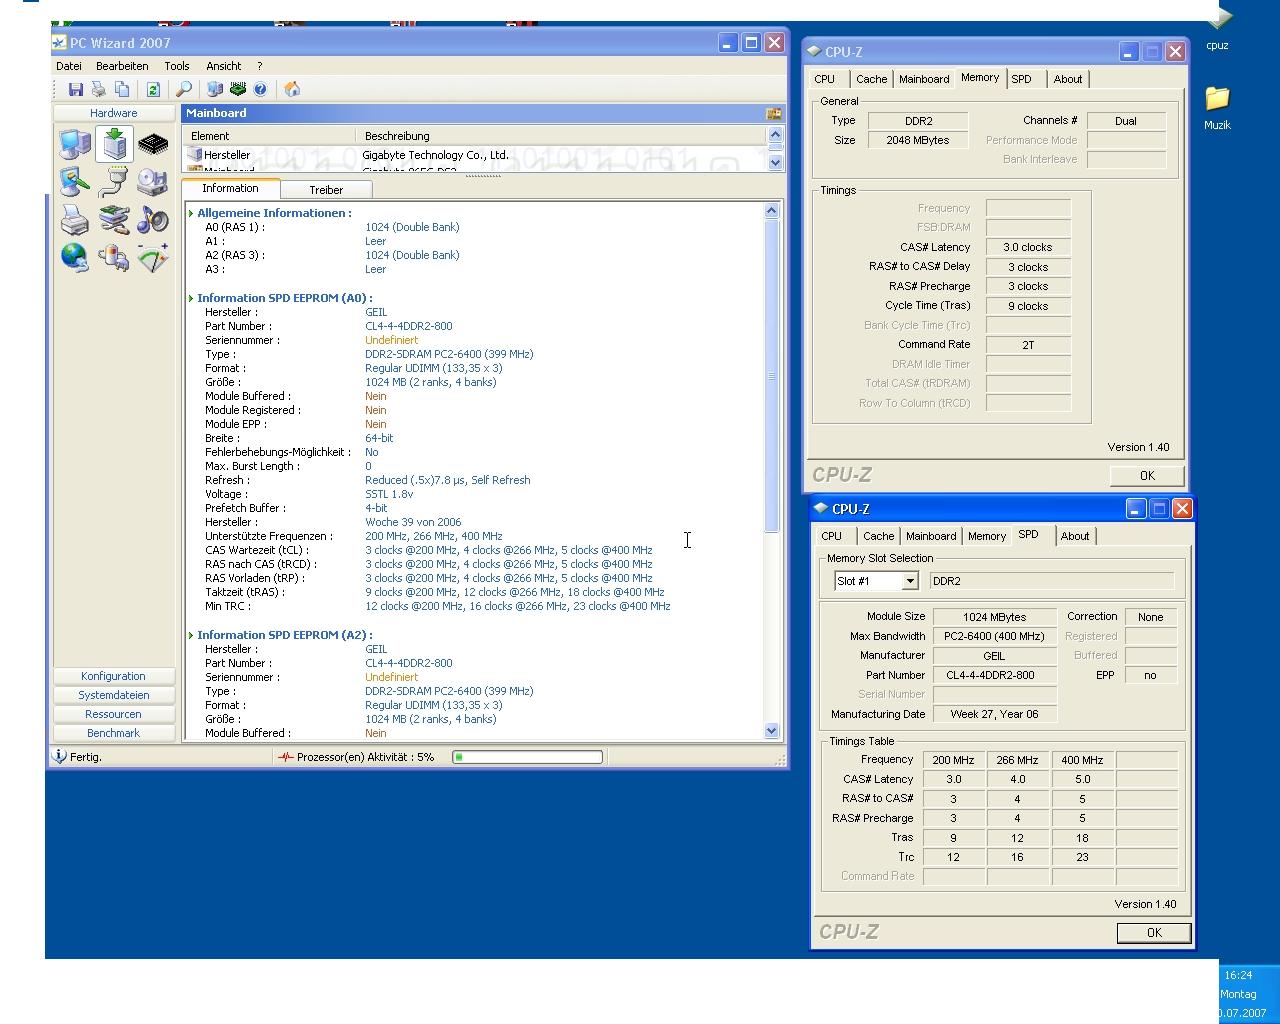Viewport: 1280px width, 1024px height.
Task: Switch to the Treiber tab
Action: pyautogui.click(x=326, y=190)
